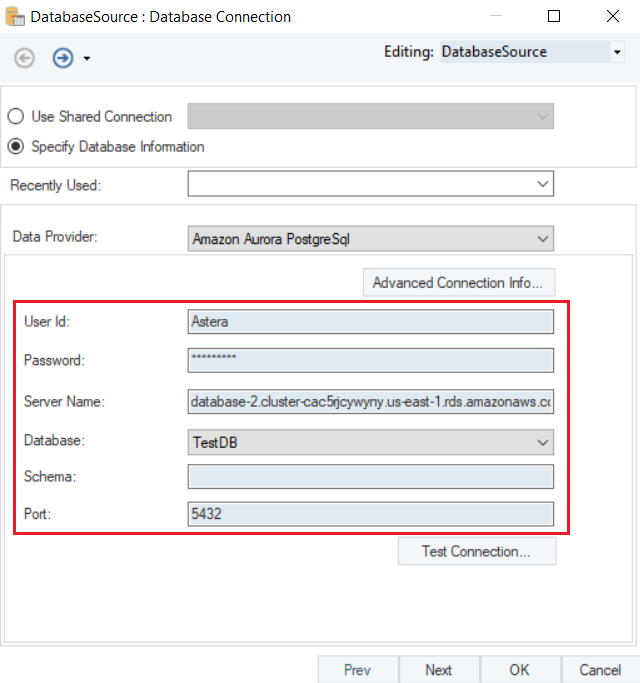Click the empty Schema field
Viewport: 640px width, 683px height.
(370, 477)
